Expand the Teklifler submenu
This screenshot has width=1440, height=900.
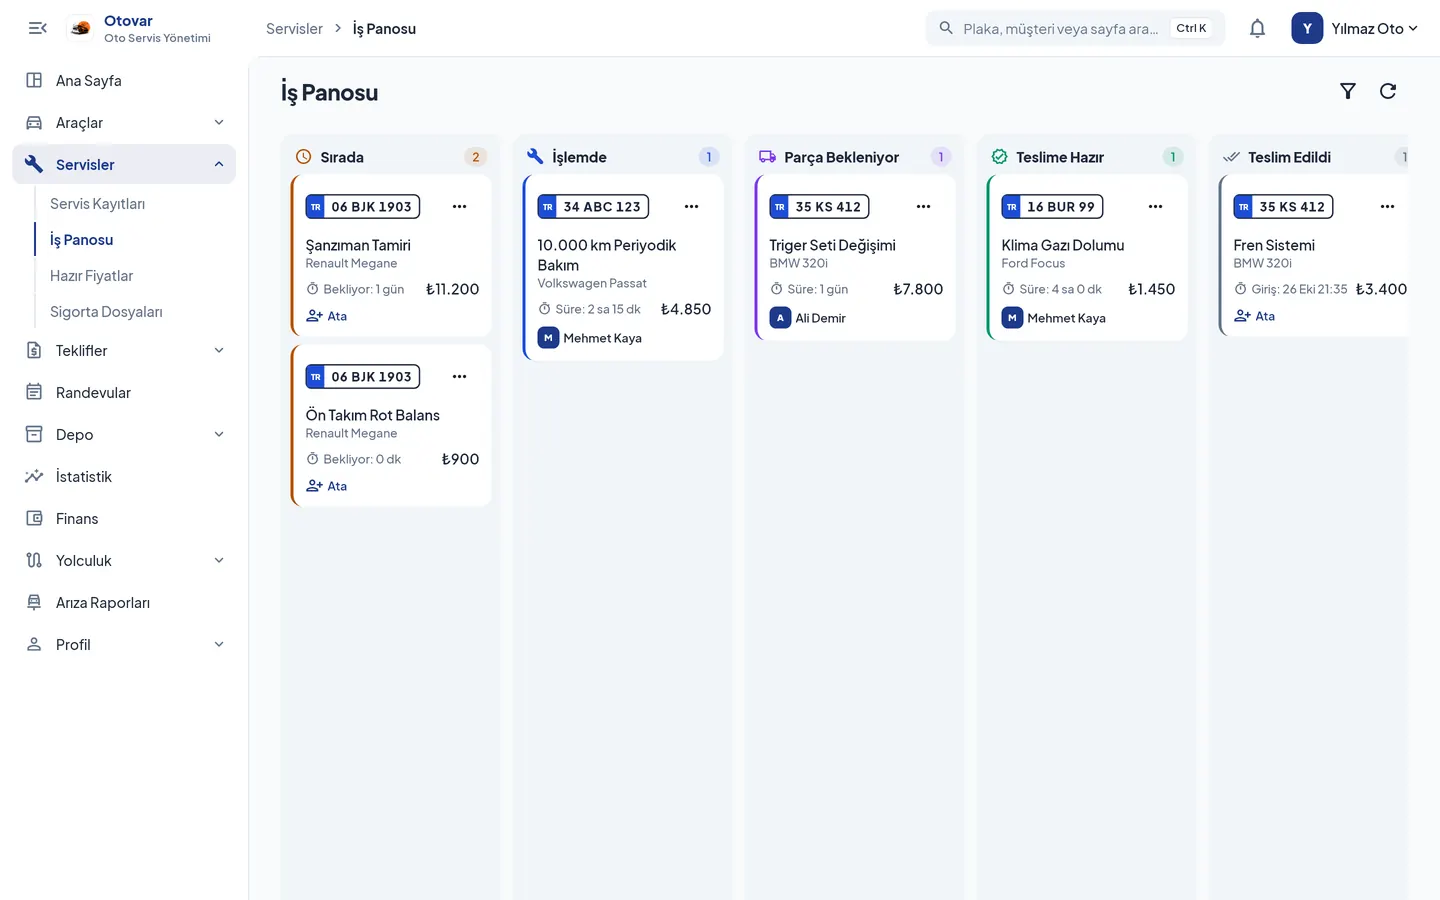(x=219, y=350)
